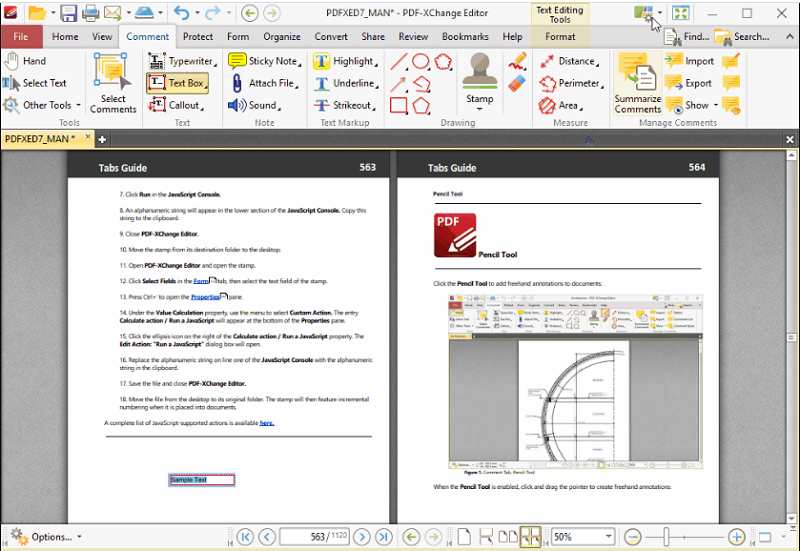Image resolution: width=800 pixels, height=551 pixels.
Task: Toggle continuous page layout
Action: [486, 537]
